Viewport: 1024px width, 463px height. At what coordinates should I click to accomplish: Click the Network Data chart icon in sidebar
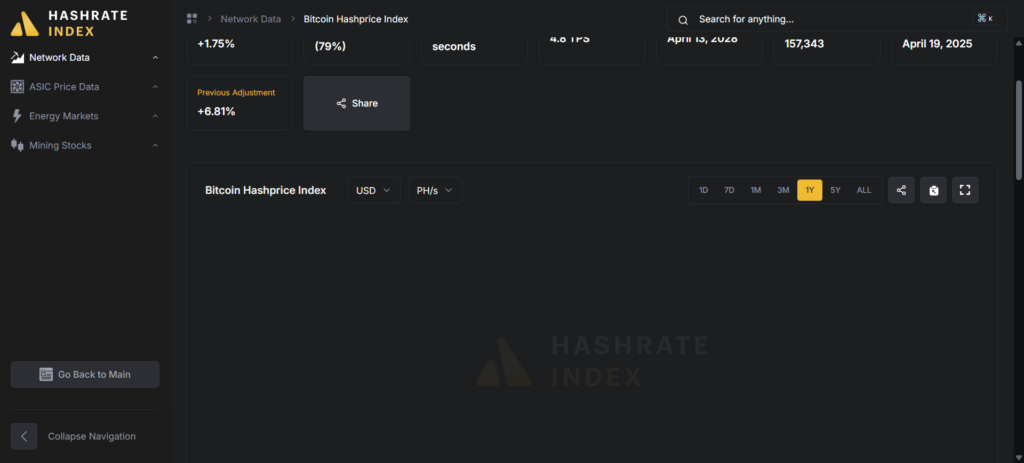pyautogui.click(x=18, y=57)
